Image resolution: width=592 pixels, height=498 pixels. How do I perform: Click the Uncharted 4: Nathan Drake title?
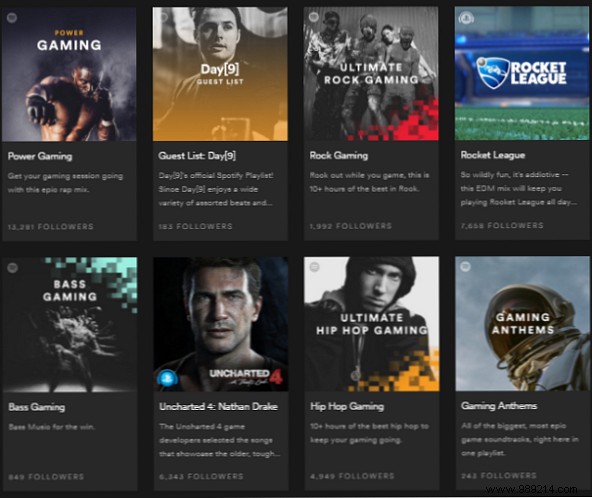point(219,407)
